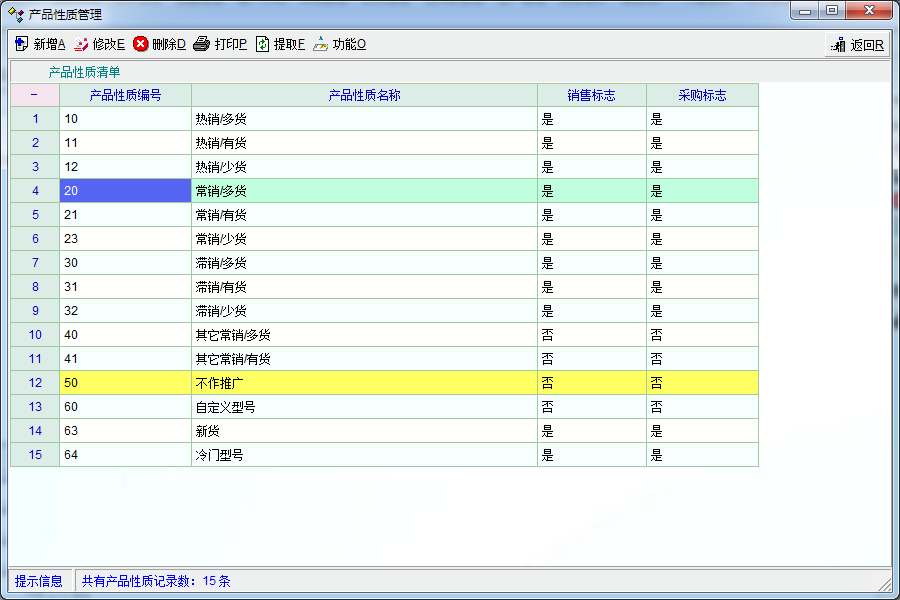Screen dimensions: 900x600
Task: Click the Modify (修改E) toolbar icon
Action: point(81,44)
